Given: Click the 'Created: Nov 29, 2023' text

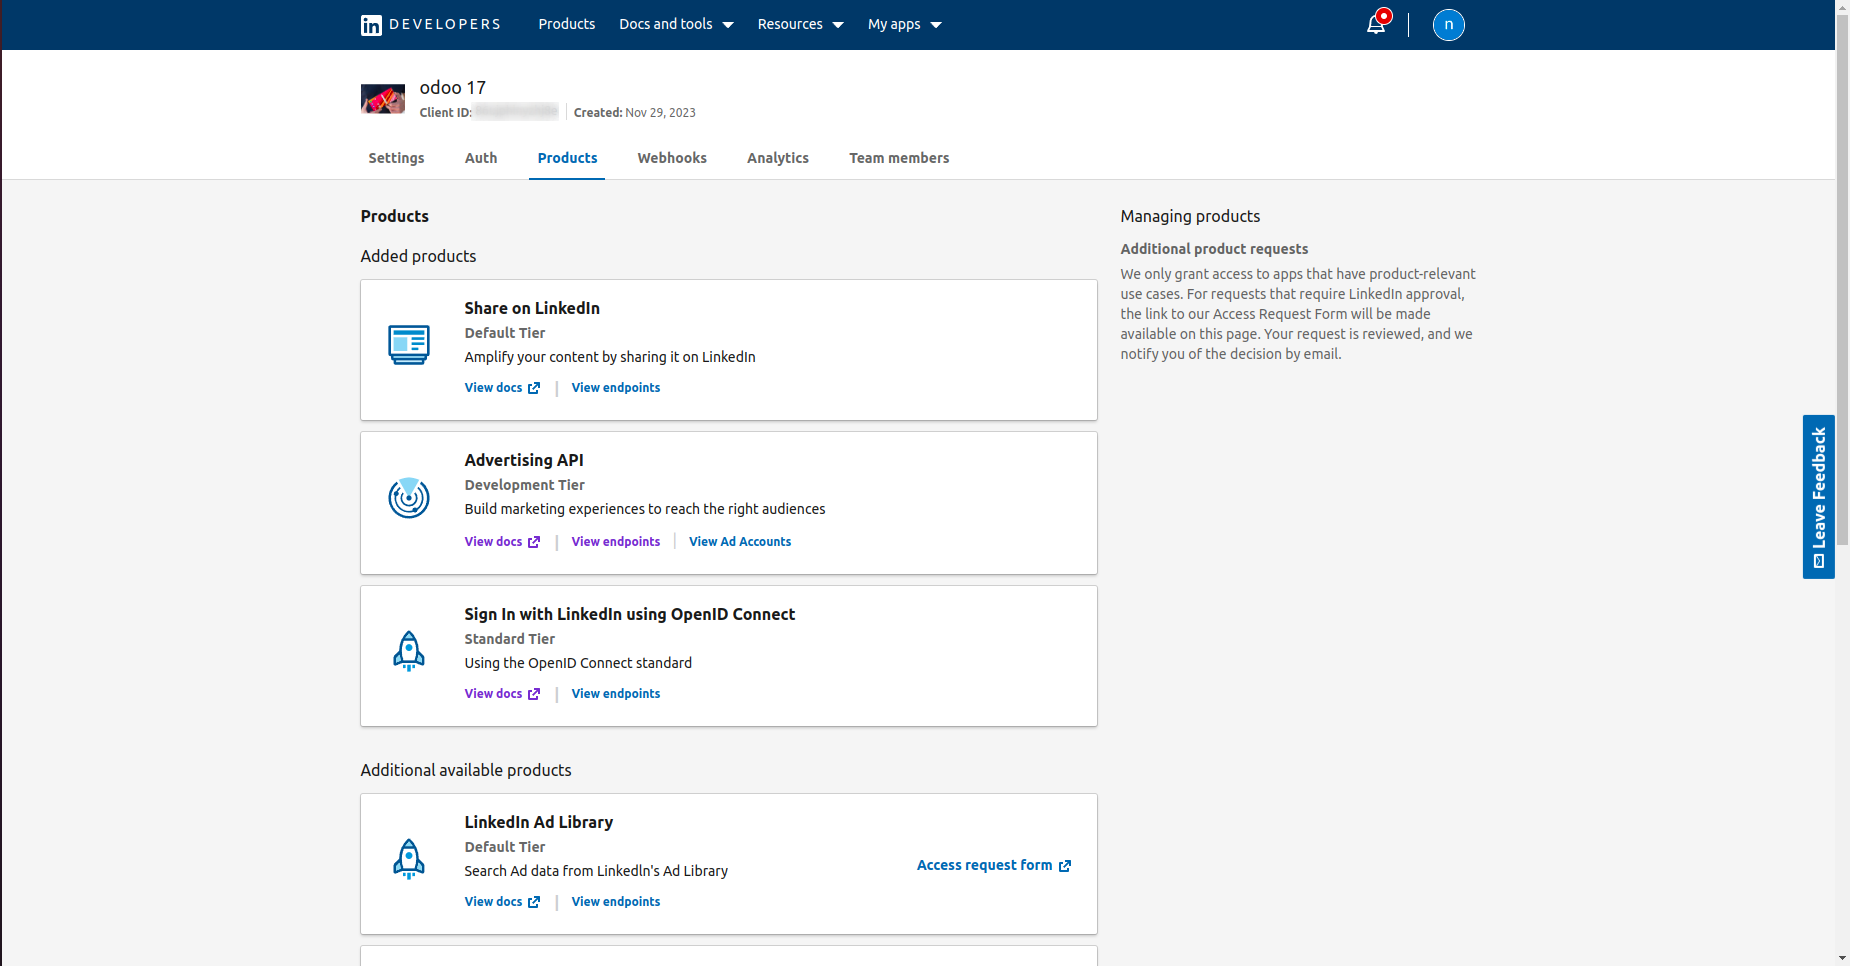Looking at the screenshot, I should [x=634, y=113].
